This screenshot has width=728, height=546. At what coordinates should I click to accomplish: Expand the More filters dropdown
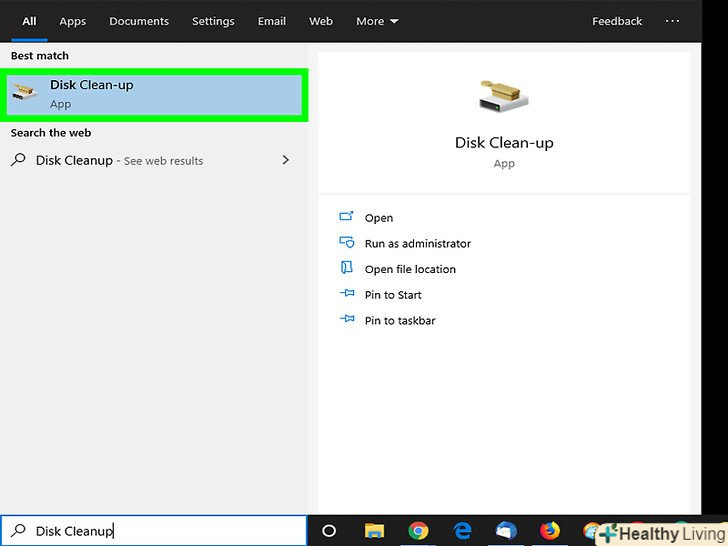tap(377, 21)
